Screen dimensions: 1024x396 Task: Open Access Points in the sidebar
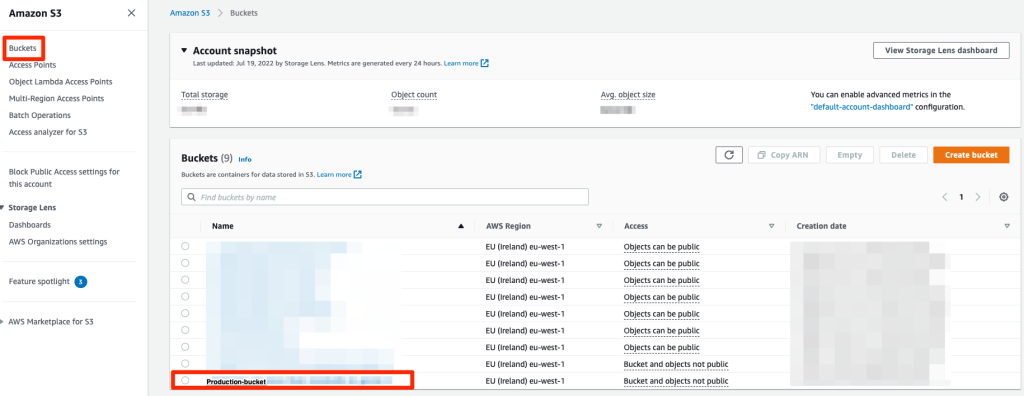click(x=33, y=65)
